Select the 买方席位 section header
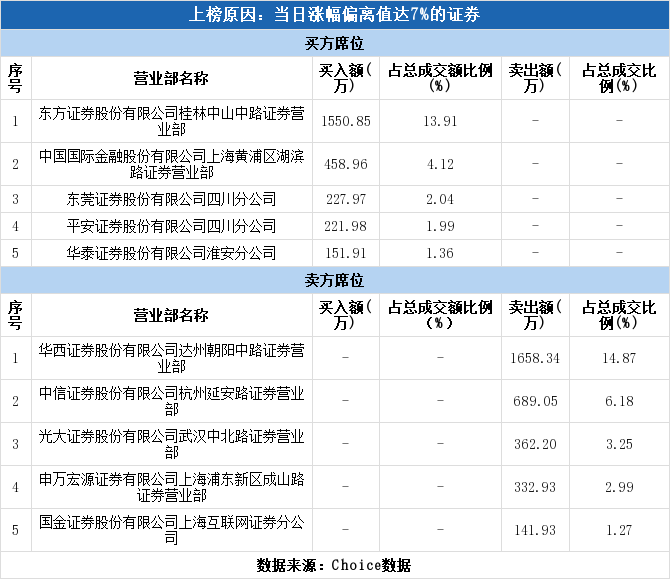This screenshot has height=579, width=670. pos(334,43)
